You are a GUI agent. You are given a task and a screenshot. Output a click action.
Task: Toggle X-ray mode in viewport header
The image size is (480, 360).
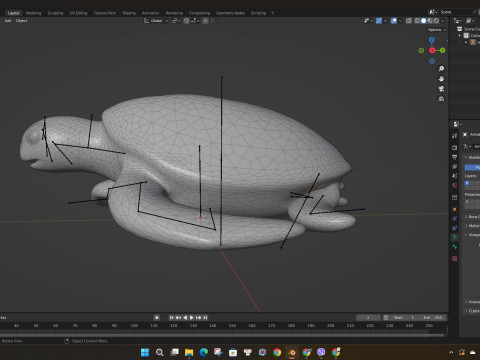409,21
